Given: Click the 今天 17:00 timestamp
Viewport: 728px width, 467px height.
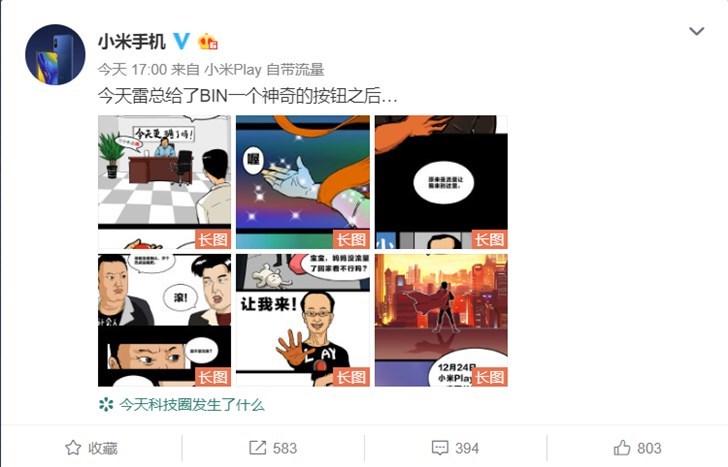Looking at the screenshot, I should 132,70.
